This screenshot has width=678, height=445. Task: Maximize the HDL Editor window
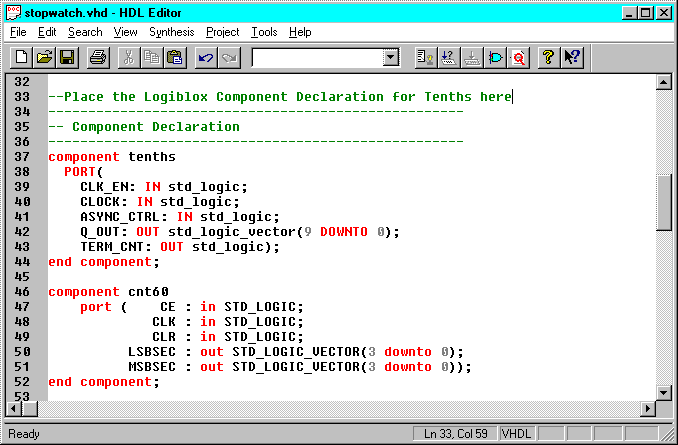pyautogui.click(x=645, y=13)
